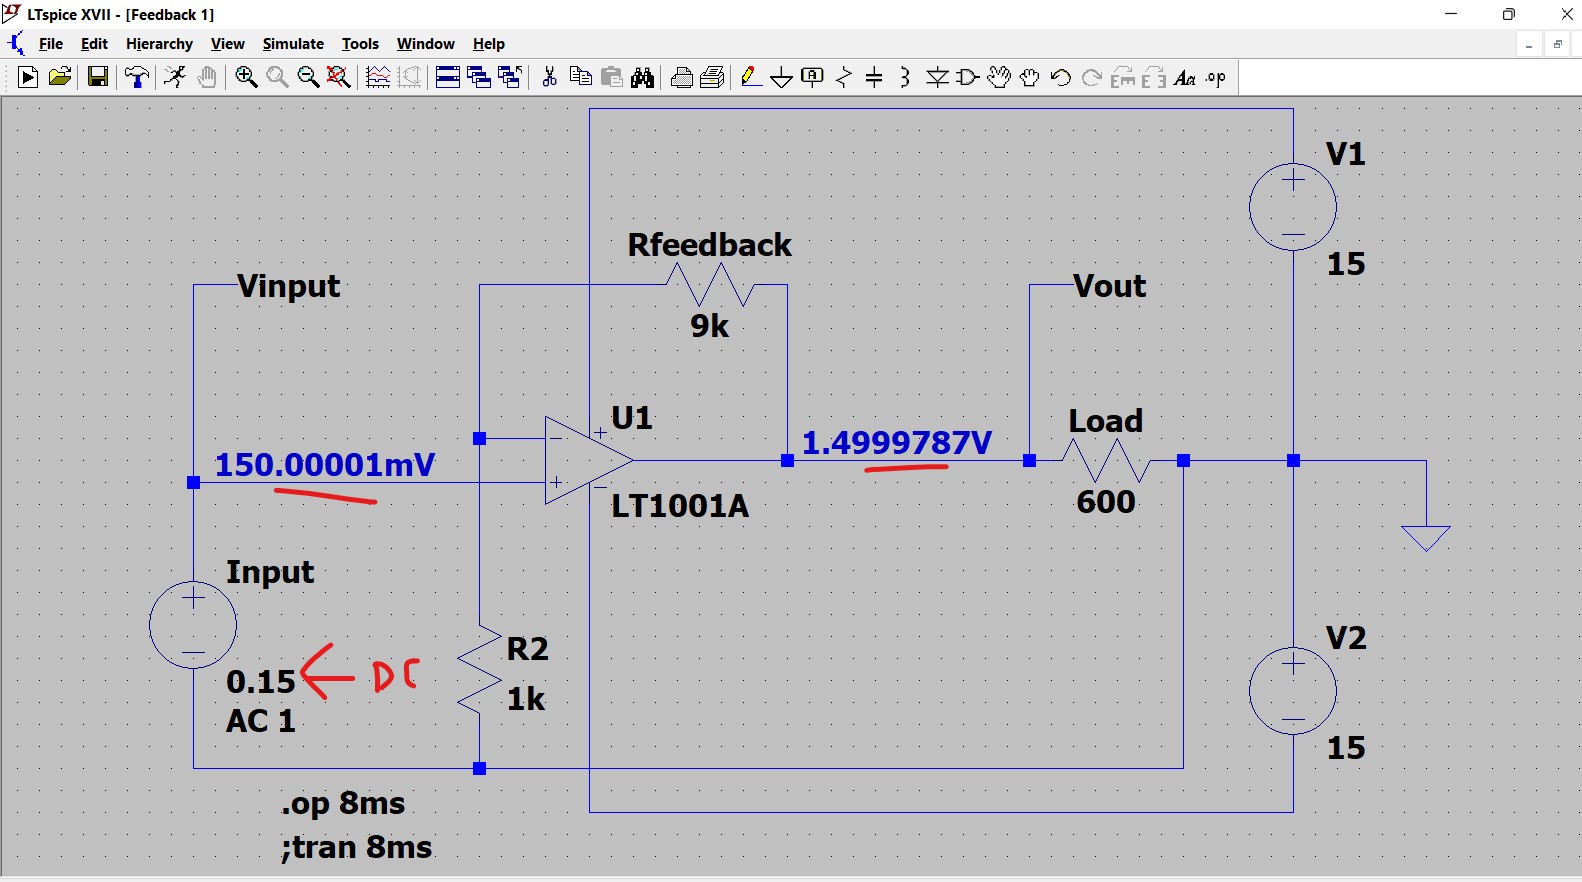
Task: Open the Control Panel hammer icon
Action: click(137, 77)
